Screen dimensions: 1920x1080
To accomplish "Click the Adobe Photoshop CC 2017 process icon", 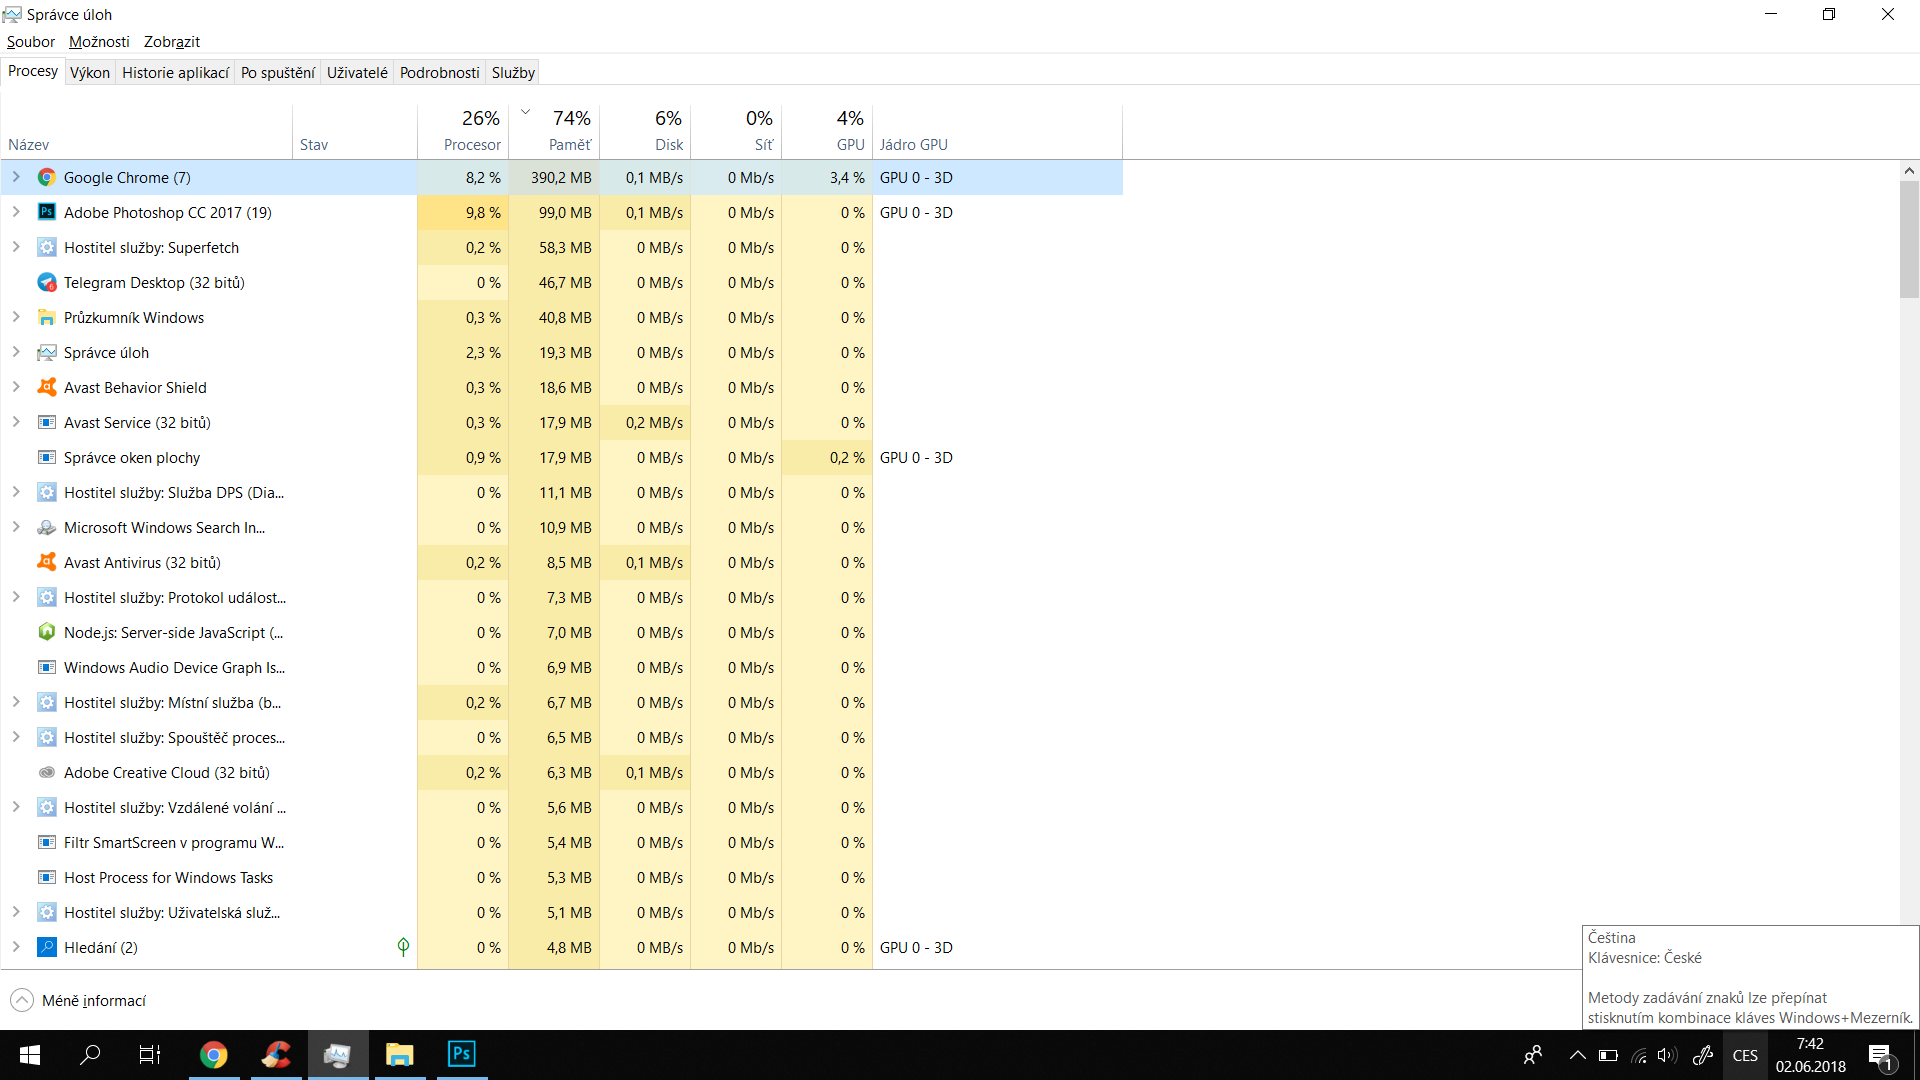I will (46, 212).
